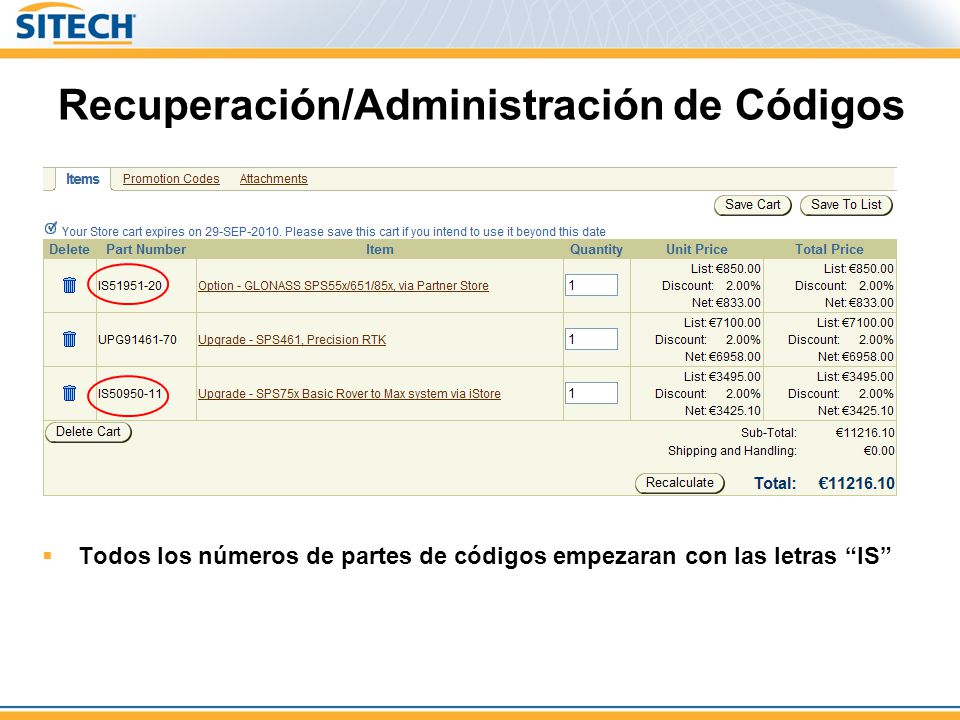
Task: Click part number IS51951-20
Action: [130, 285]
